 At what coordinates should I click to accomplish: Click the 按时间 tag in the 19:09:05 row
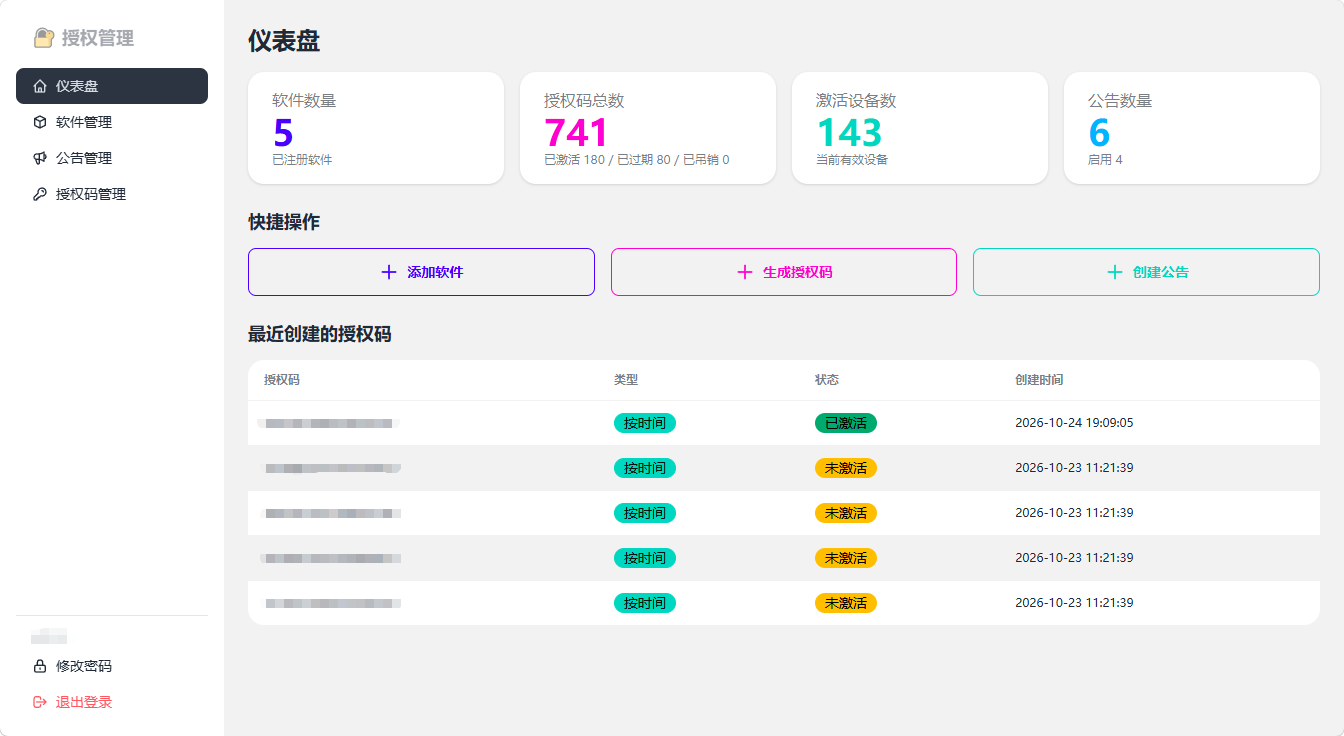pyautogui.click(x=645, y=423)
